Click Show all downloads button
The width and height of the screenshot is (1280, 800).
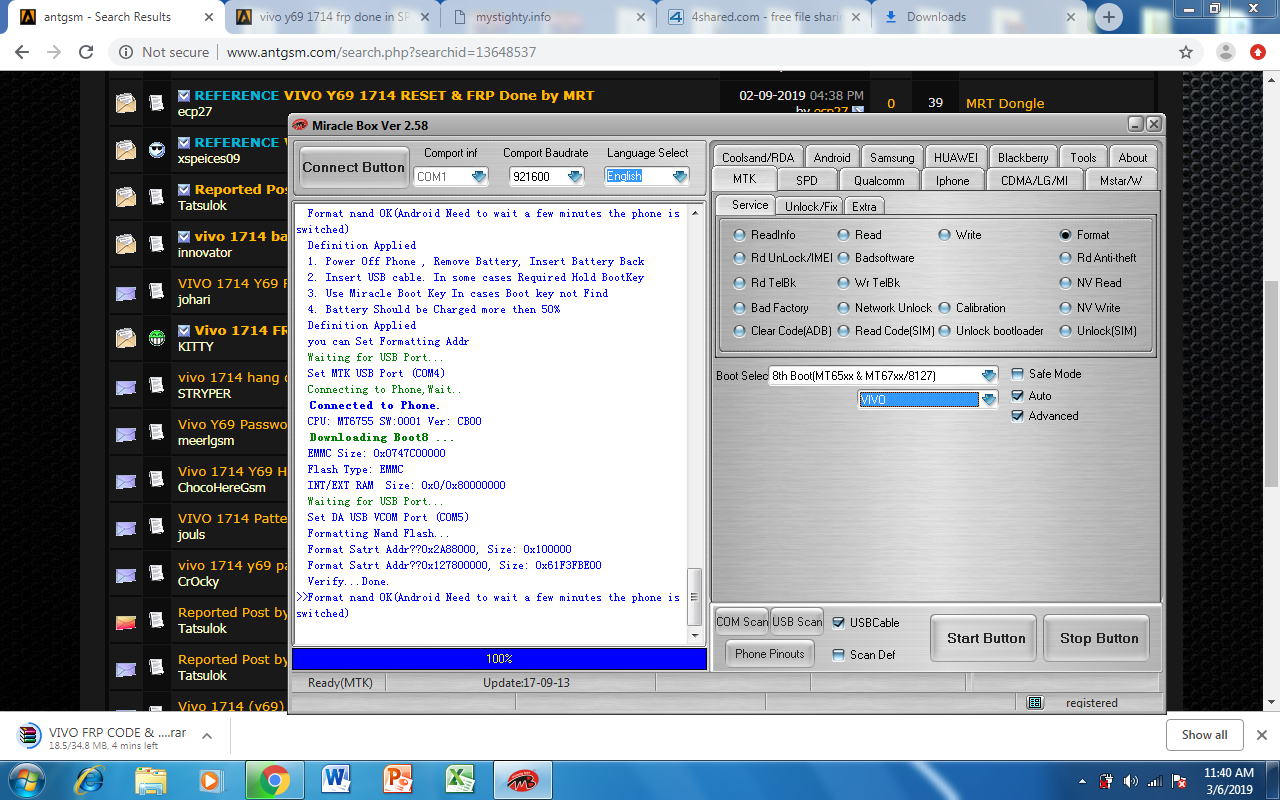[1205, 735]
